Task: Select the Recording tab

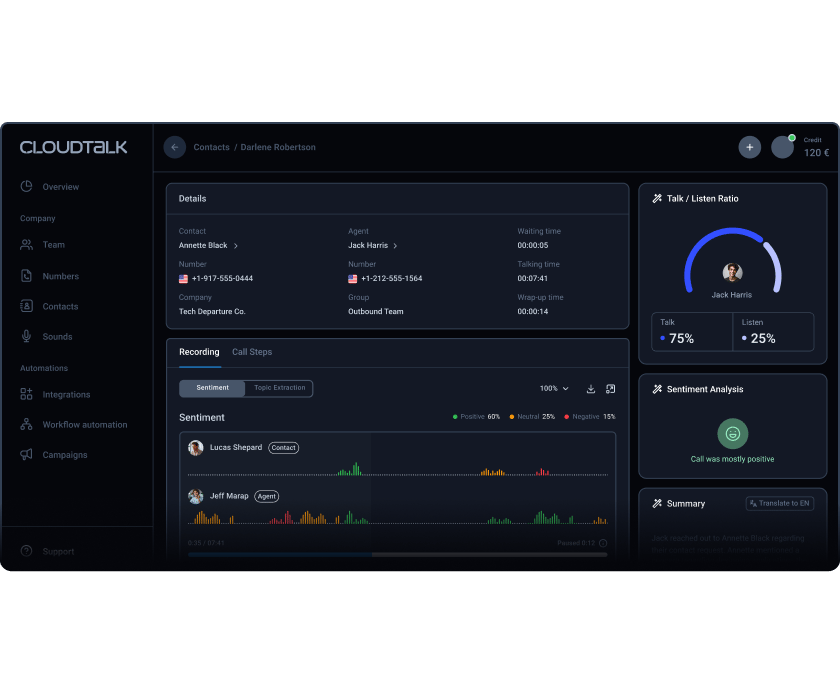Action: 199,352
